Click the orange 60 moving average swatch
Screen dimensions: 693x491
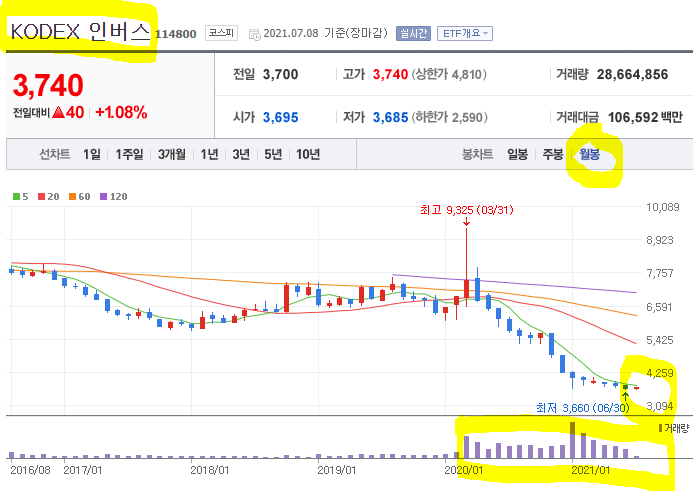72,197
